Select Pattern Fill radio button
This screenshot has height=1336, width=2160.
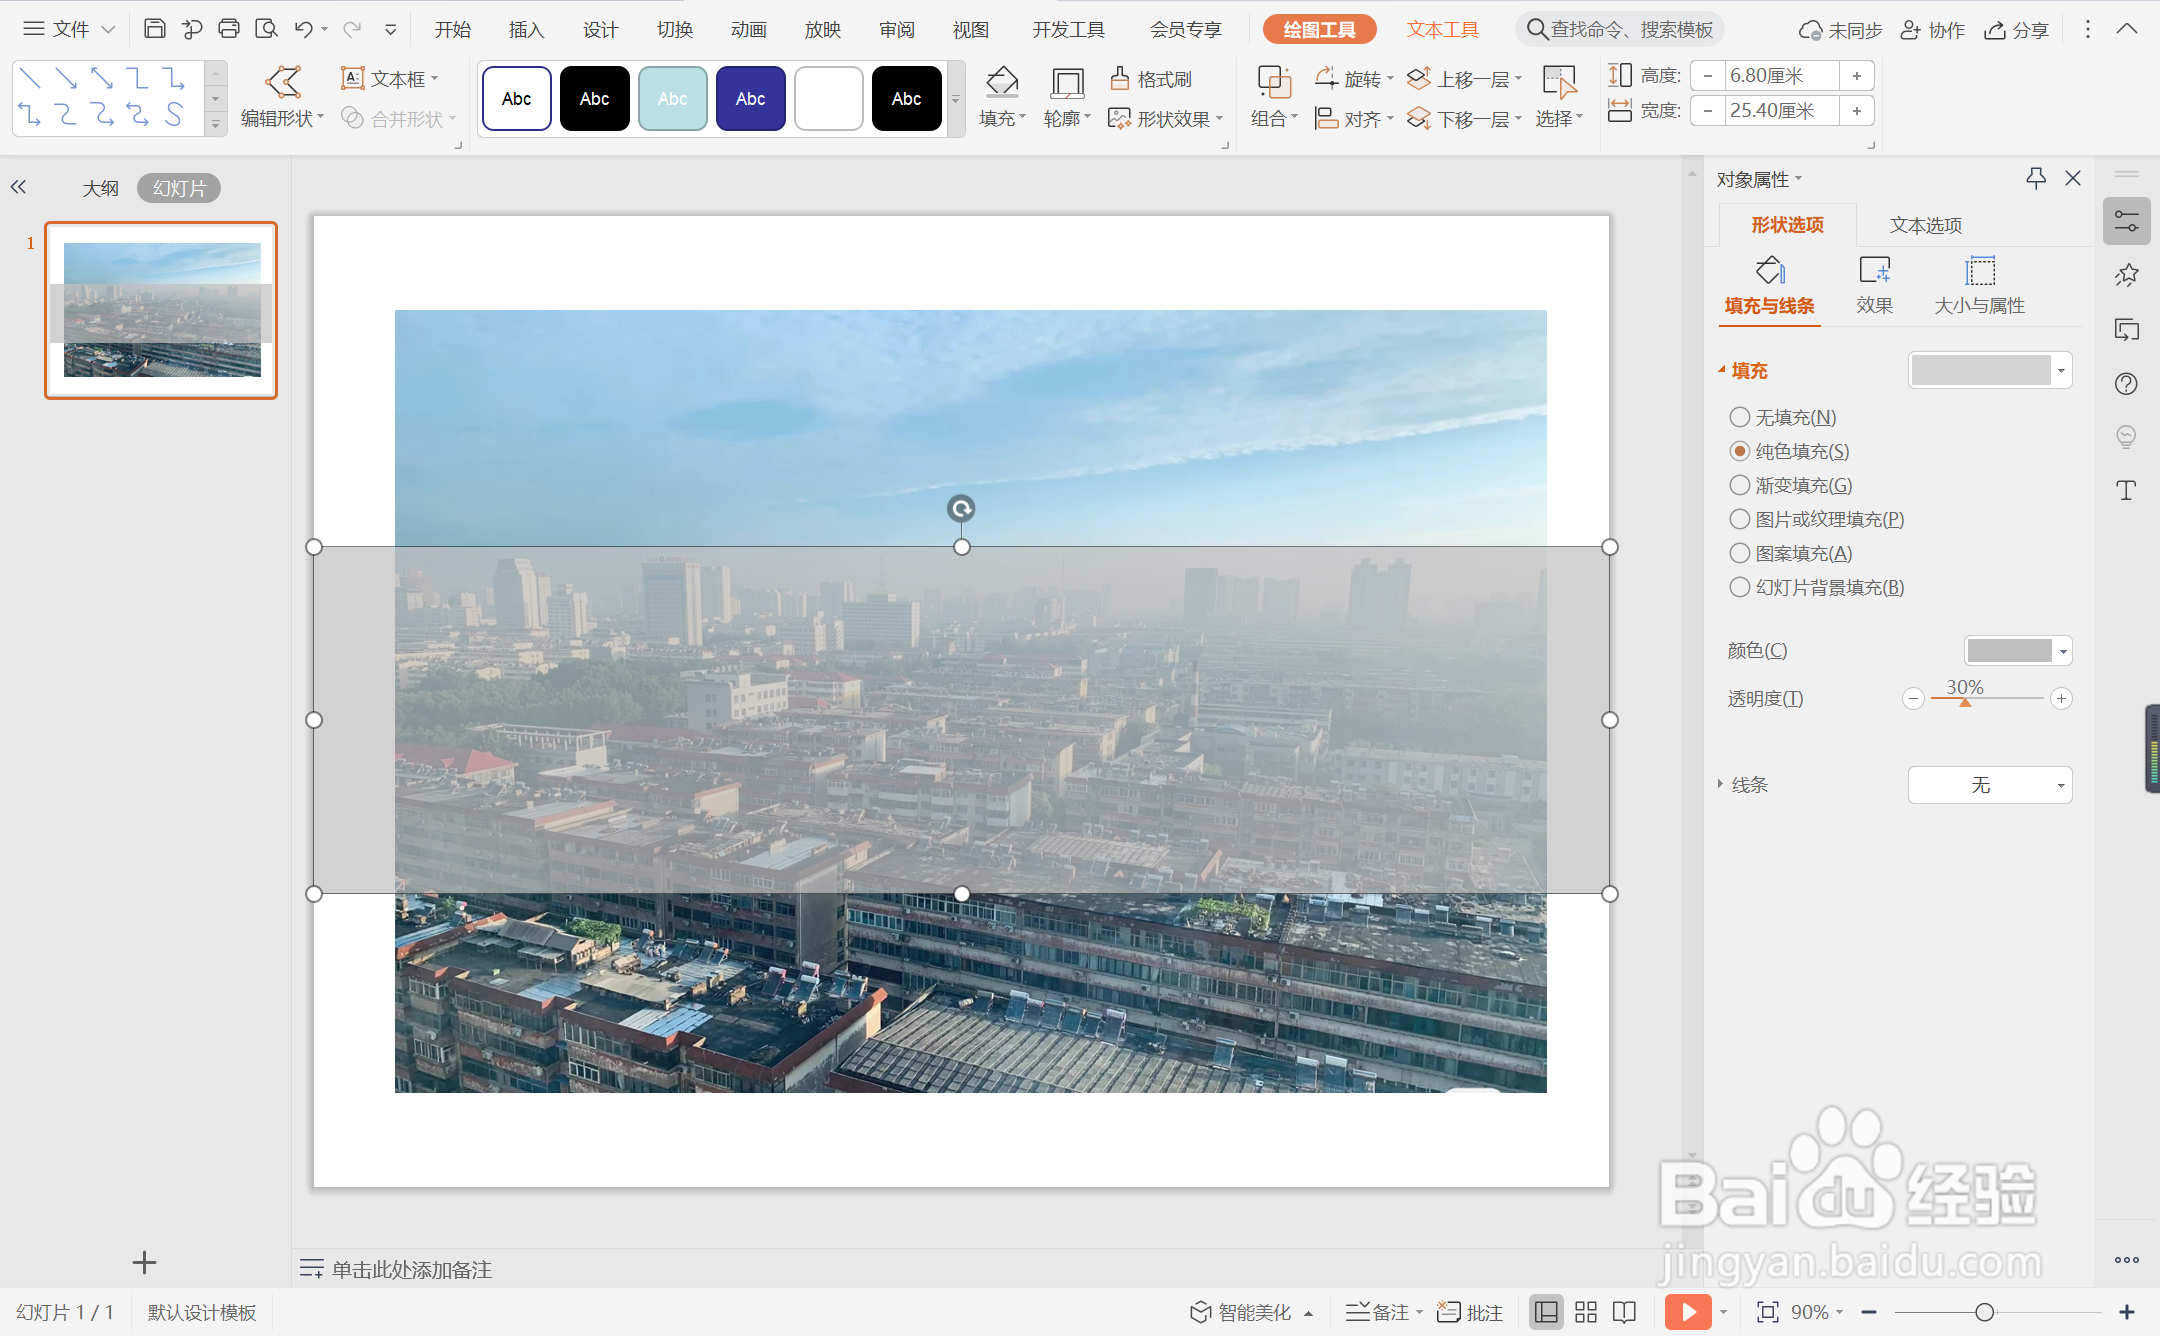tap(1740, 553)
